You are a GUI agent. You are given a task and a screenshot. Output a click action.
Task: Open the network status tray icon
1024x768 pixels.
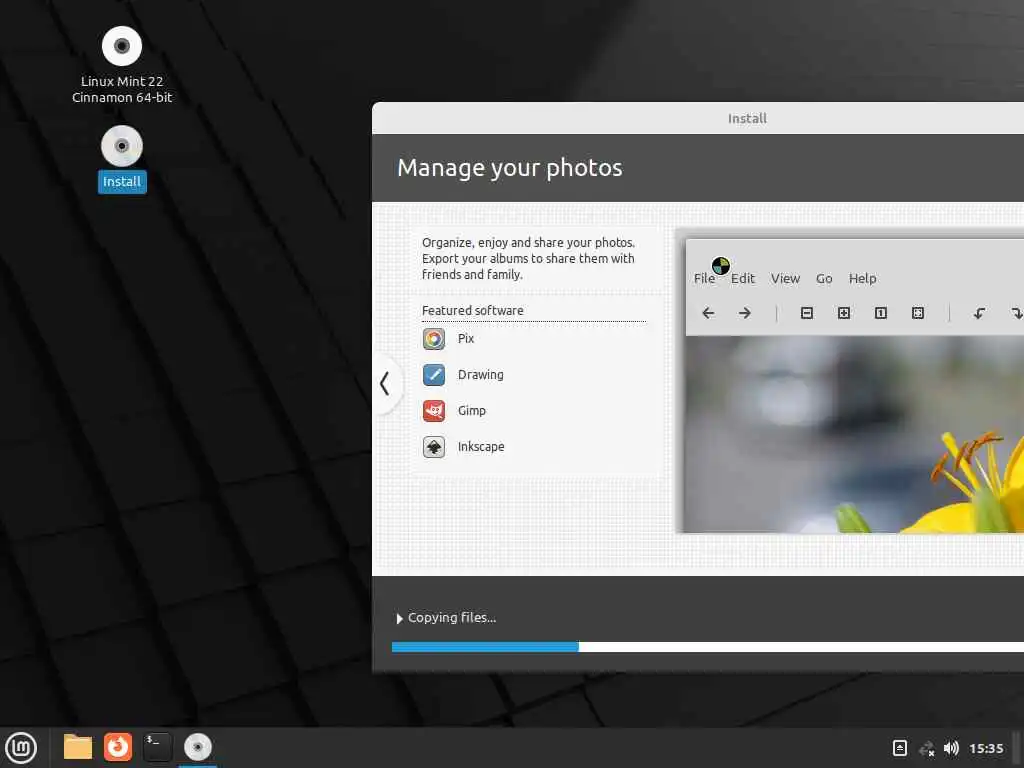tap(927, 748)
